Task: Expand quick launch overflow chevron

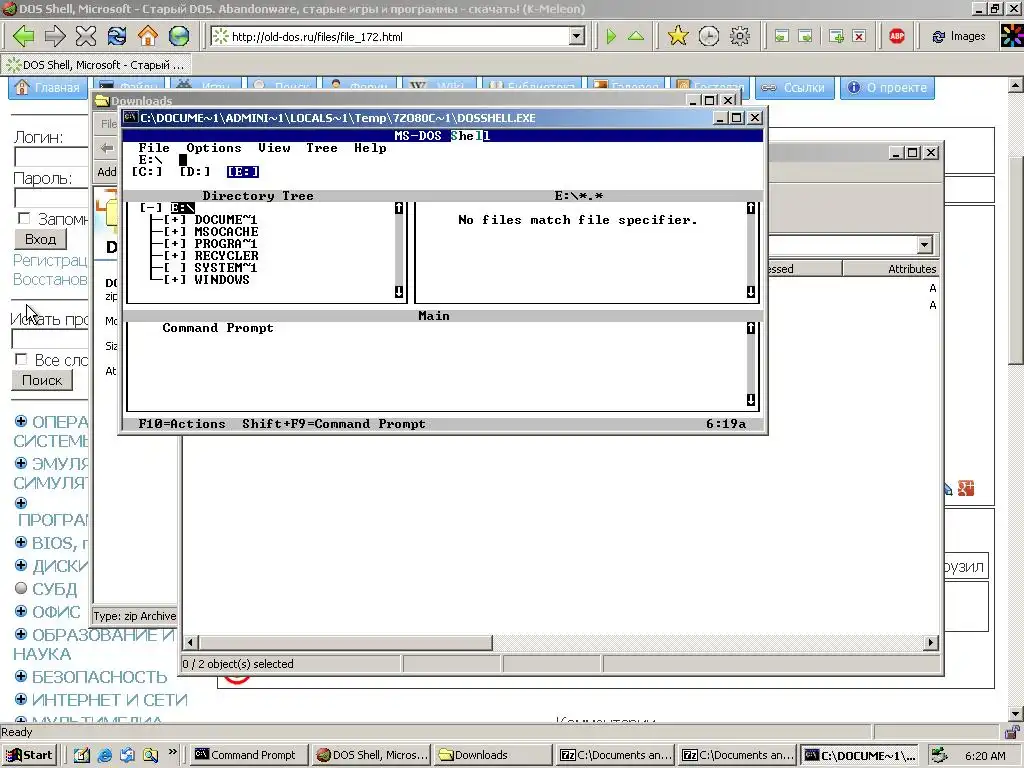Action: 172,752
